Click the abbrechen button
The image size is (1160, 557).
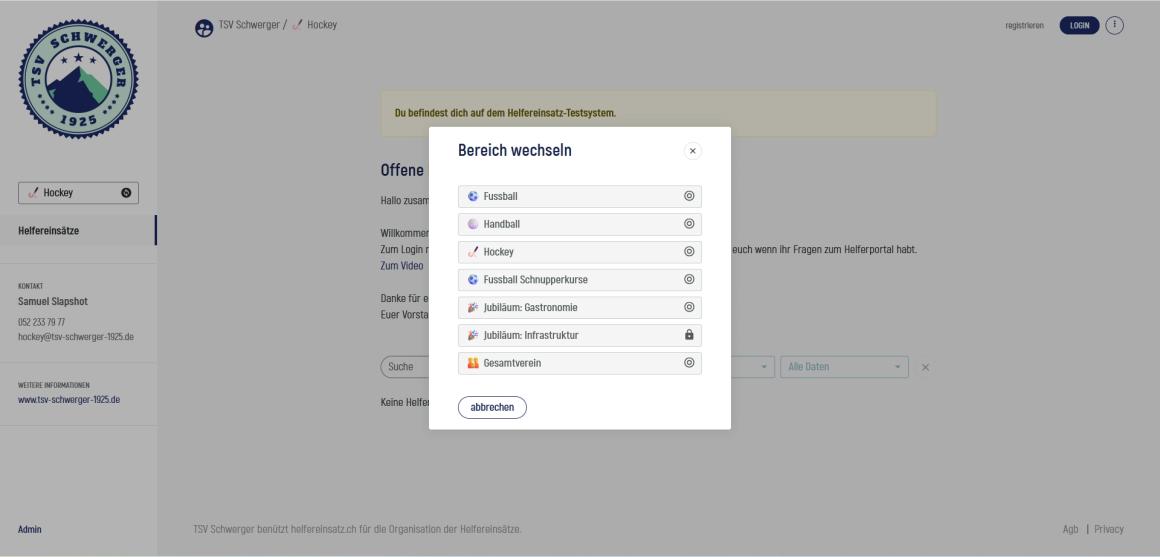[492, 408]
